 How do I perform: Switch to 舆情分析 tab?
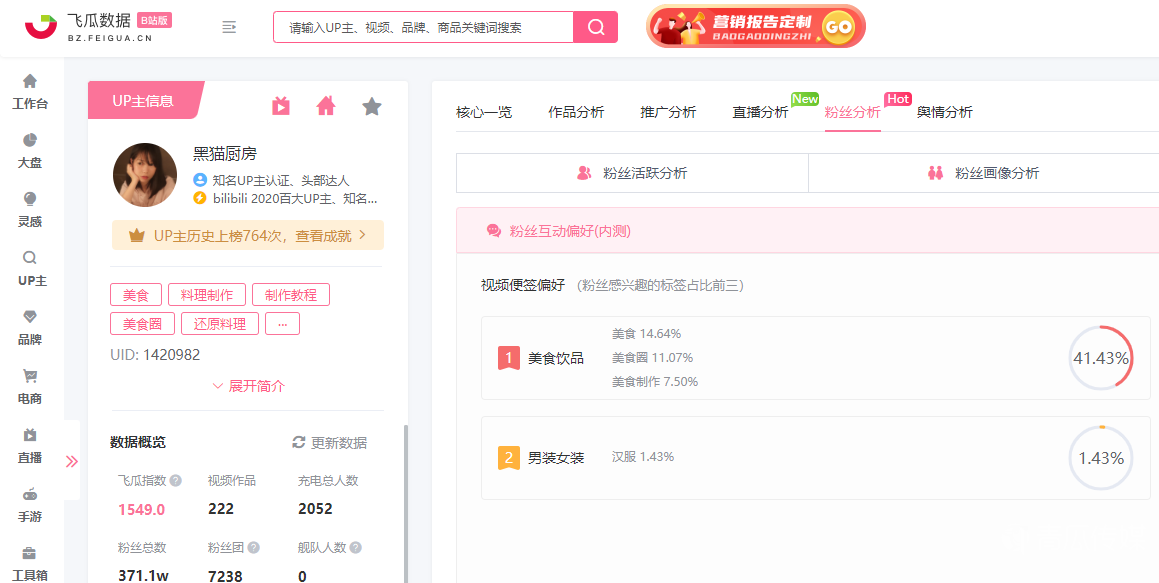point(944,112)
